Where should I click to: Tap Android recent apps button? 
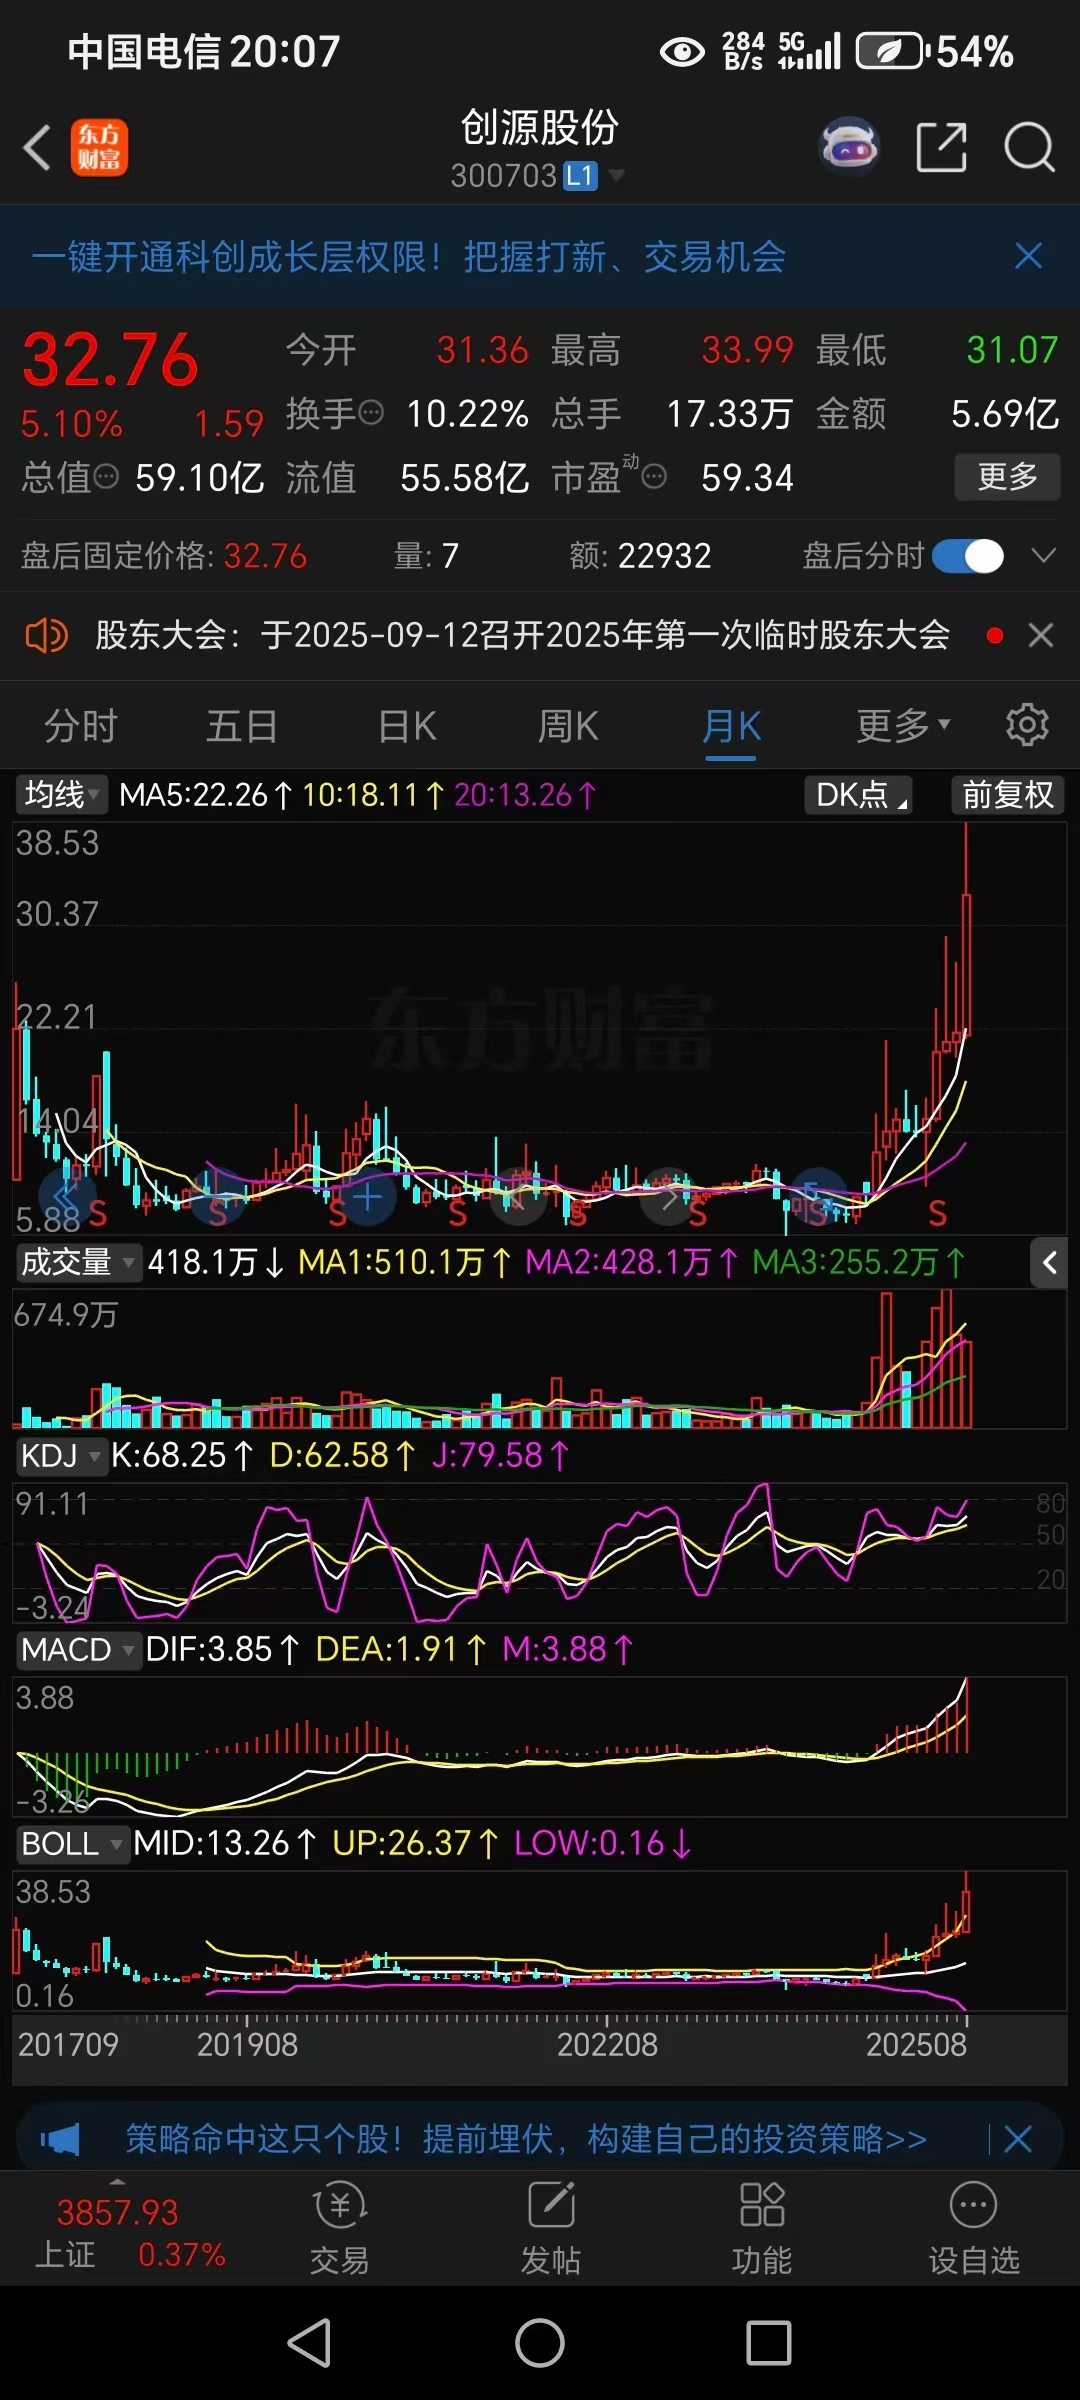click(x=769, y=2343)
